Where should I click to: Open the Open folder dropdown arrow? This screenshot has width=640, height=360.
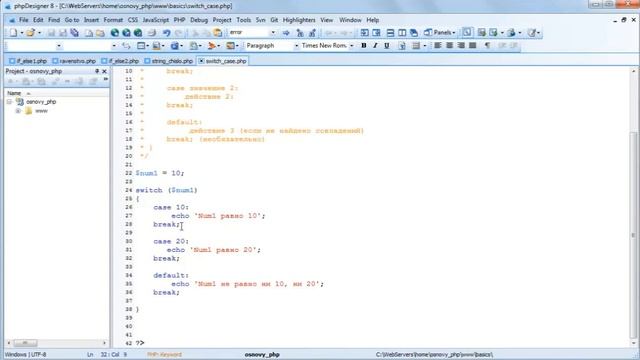39,33
